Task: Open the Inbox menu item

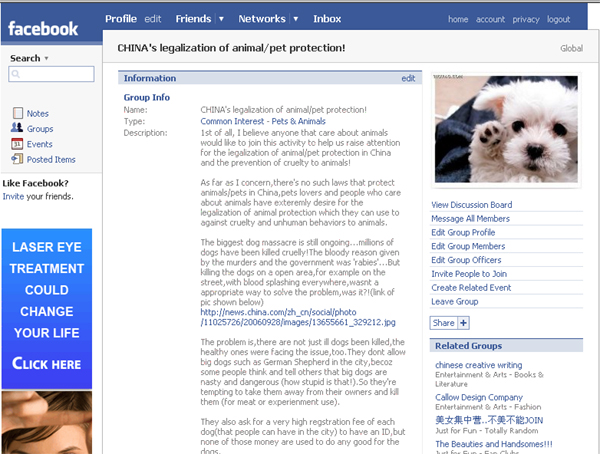Action: coord(327,19)
